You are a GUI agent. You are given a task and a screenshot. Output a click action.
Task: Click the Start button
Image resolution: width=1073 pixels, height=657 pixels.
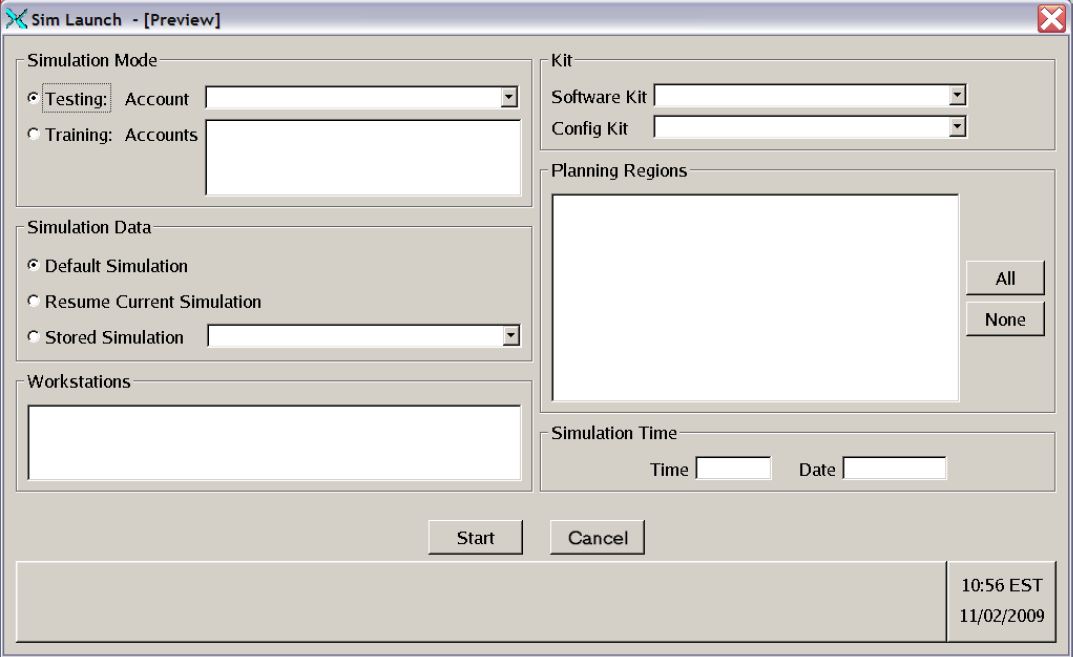point(475,537)
